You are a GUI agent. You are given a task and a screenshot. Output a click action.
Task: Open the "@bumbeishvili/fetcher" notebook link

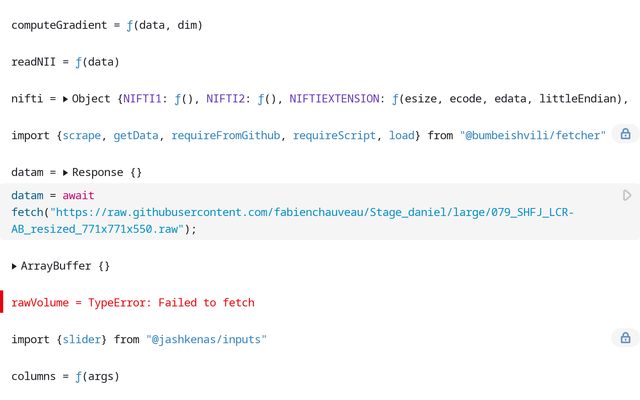pyautogui.click(x=533, y=136)
